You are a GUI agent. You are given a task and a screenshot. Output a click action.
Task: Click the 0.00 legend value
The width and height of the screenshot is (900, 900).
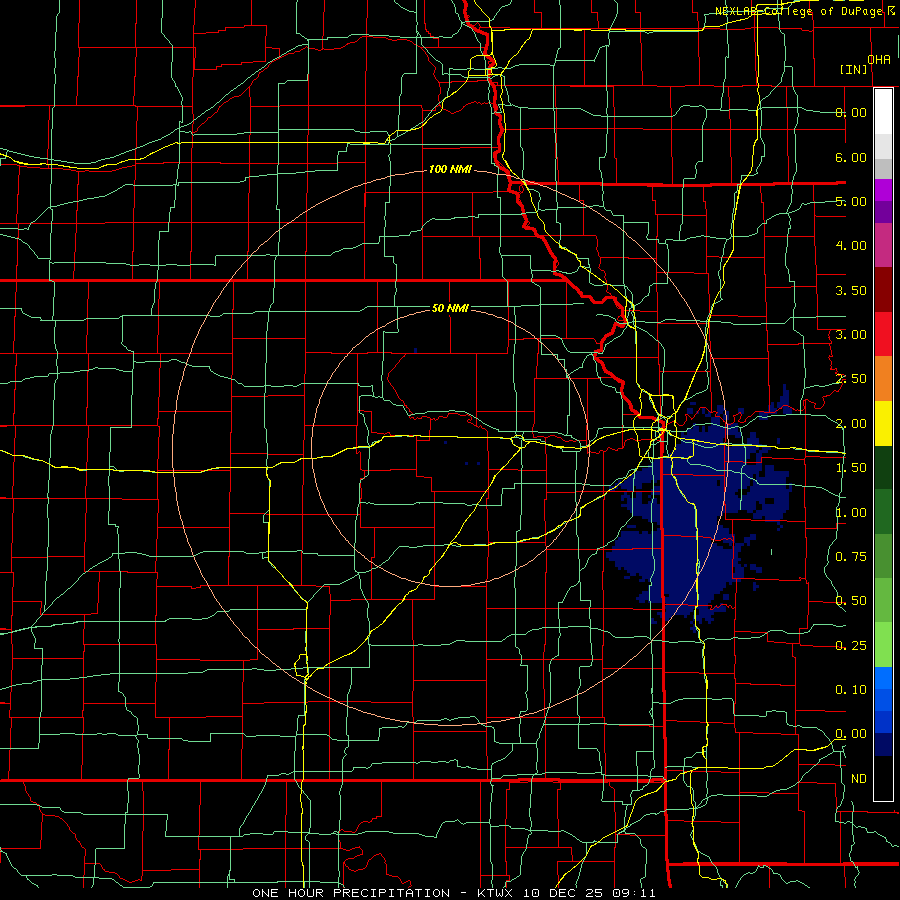[x=851, y=734]
